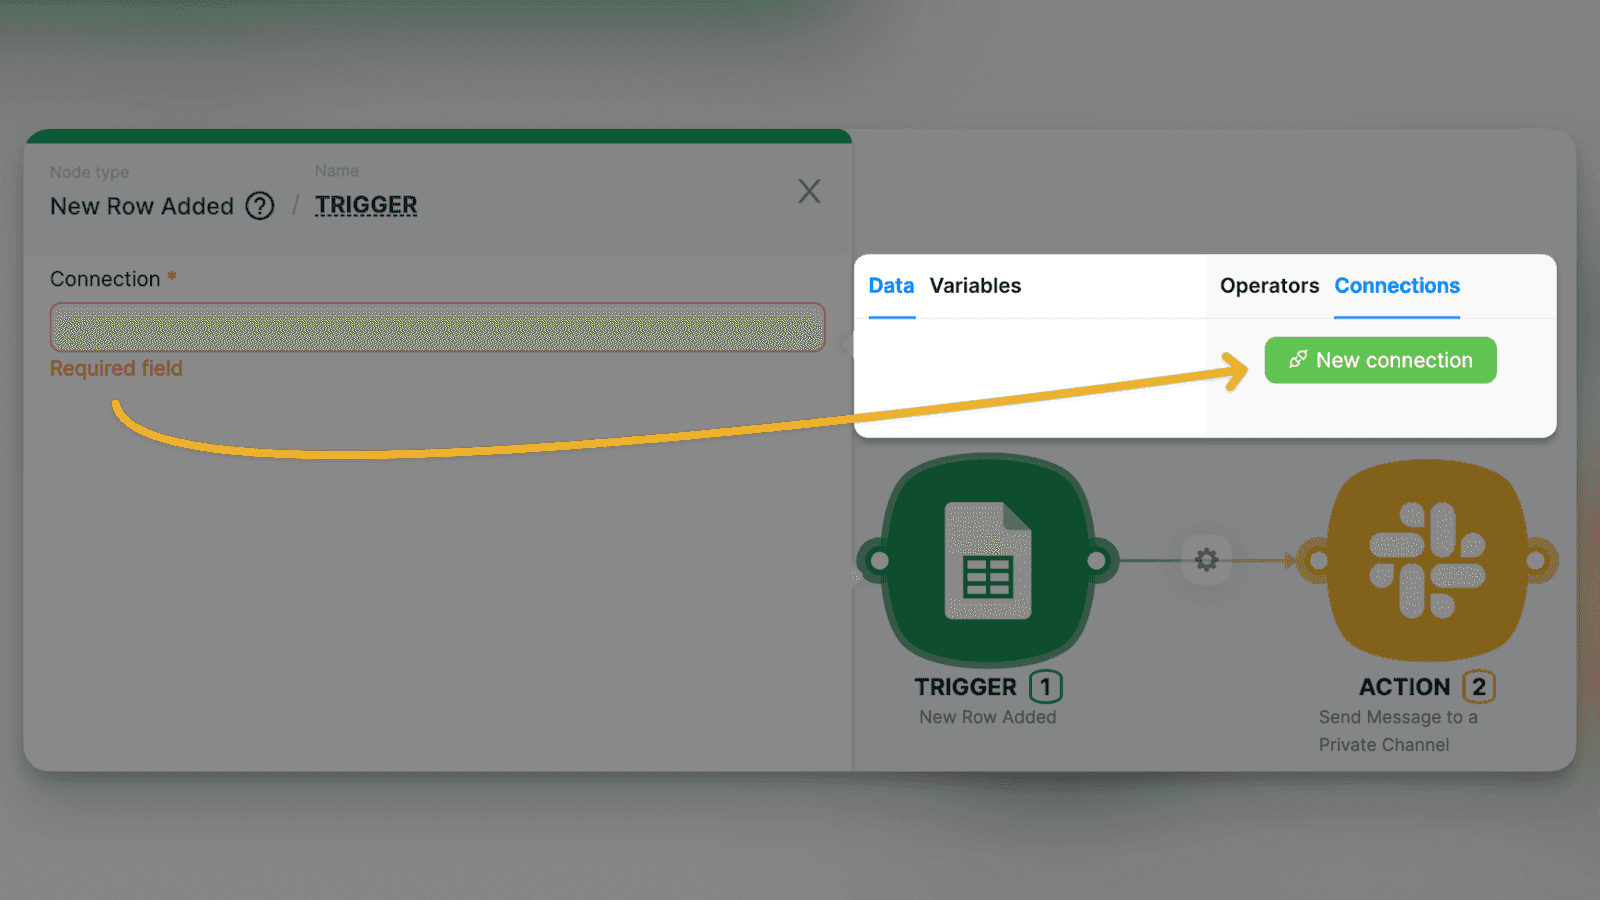Edit the underlined TRIGGER name in the header
This screenshot has width=1600, height=900.
tap(366, 205)
